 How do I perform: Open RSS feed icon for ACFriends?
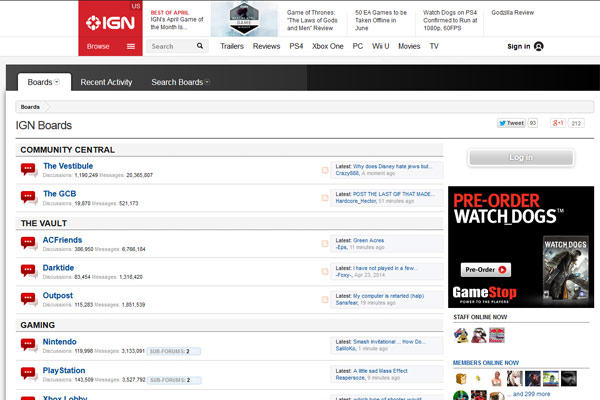(x=325, y=244)
